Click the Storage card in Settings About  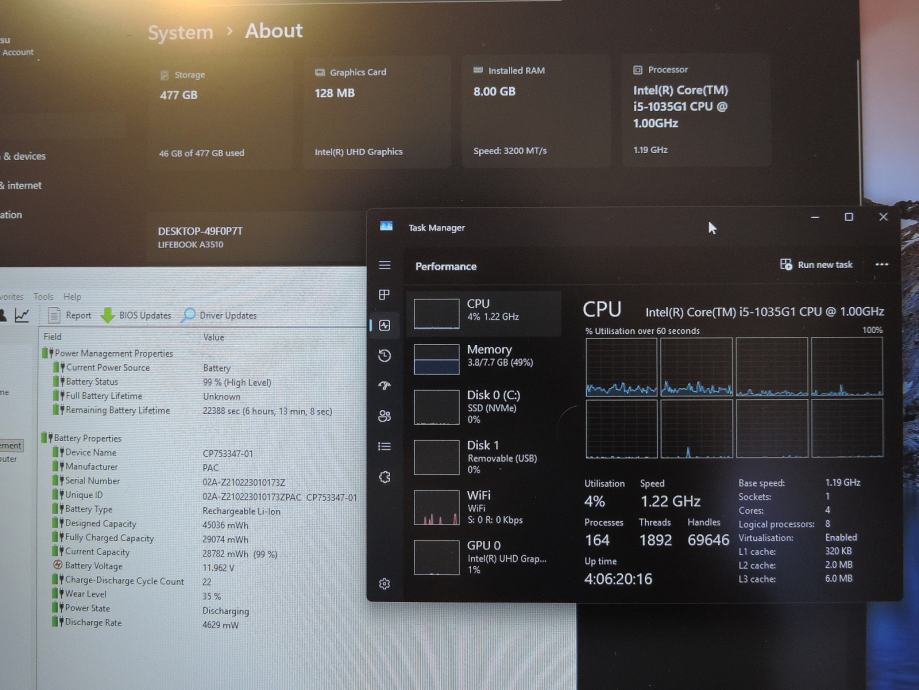click(x=219, y=113)
